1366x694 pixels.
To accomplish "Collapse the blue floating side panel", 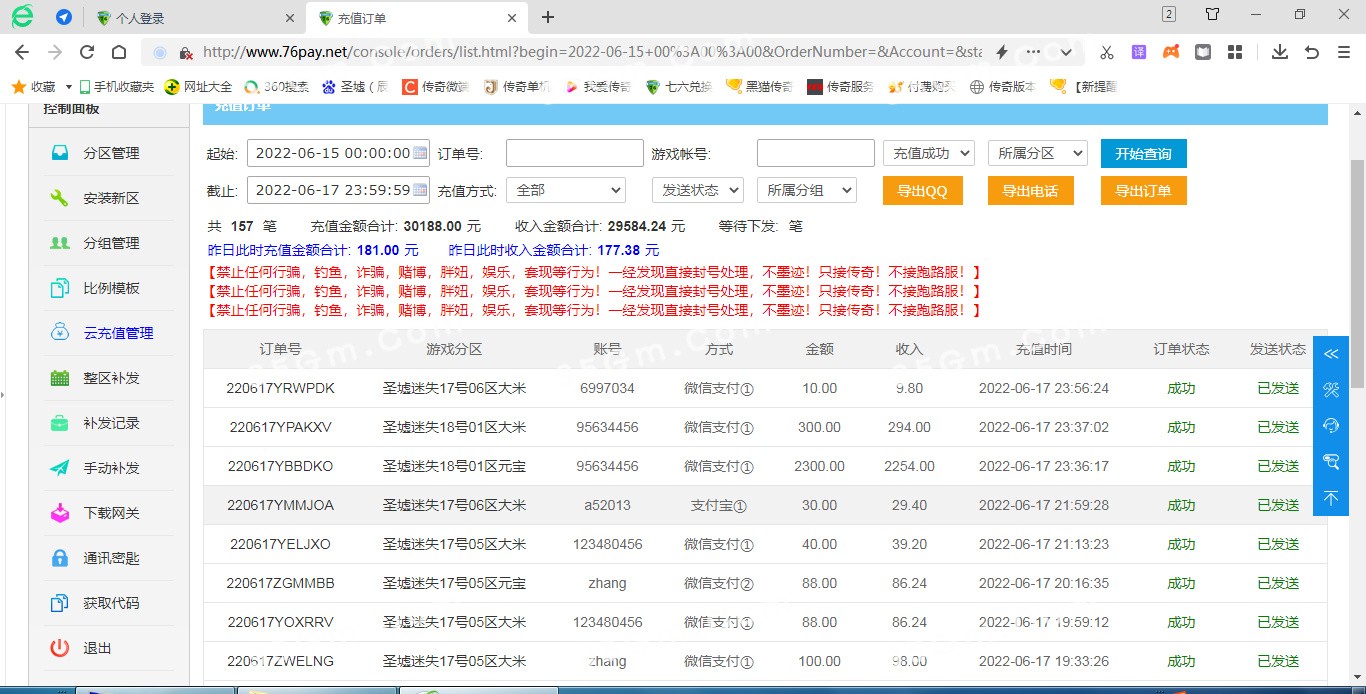I will point(1331,354).
